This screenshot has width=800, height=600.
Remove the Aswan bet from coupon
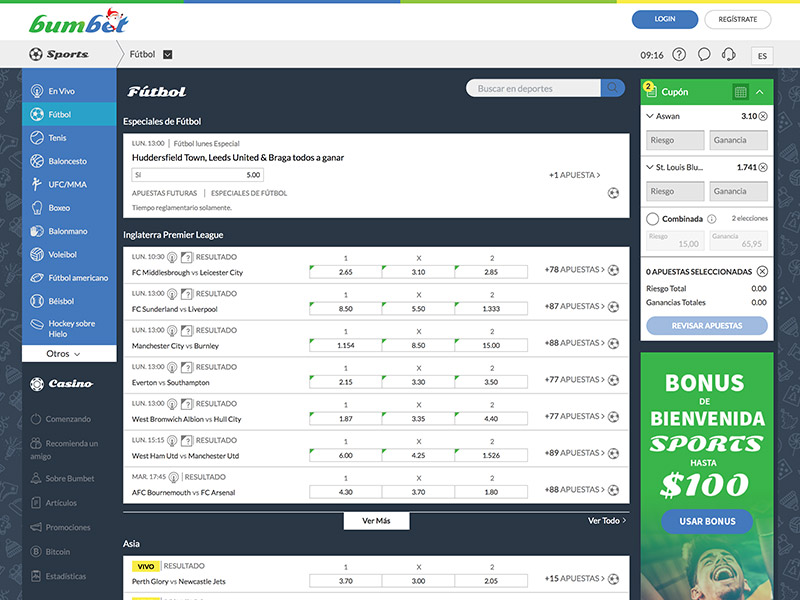(x=763, y=116)
